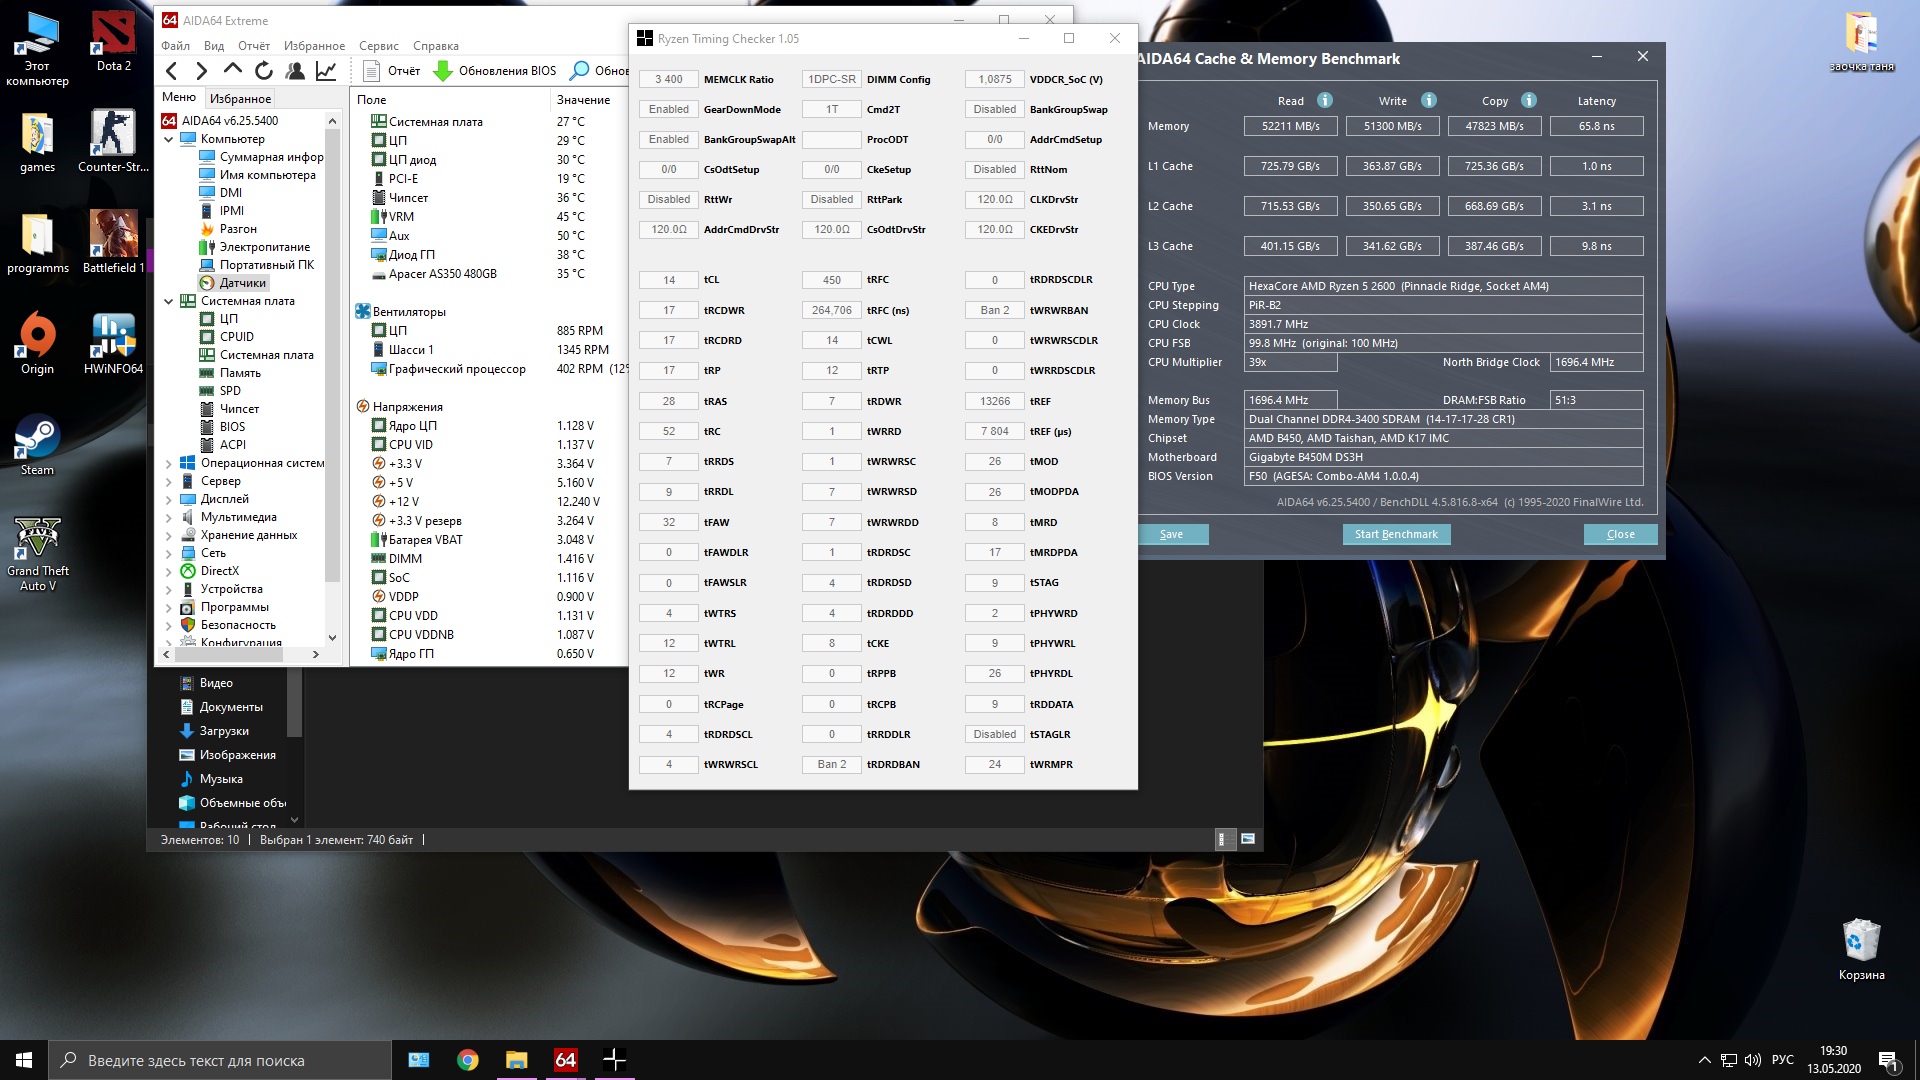Open the graph chart toolbar icon

(326, 71)
